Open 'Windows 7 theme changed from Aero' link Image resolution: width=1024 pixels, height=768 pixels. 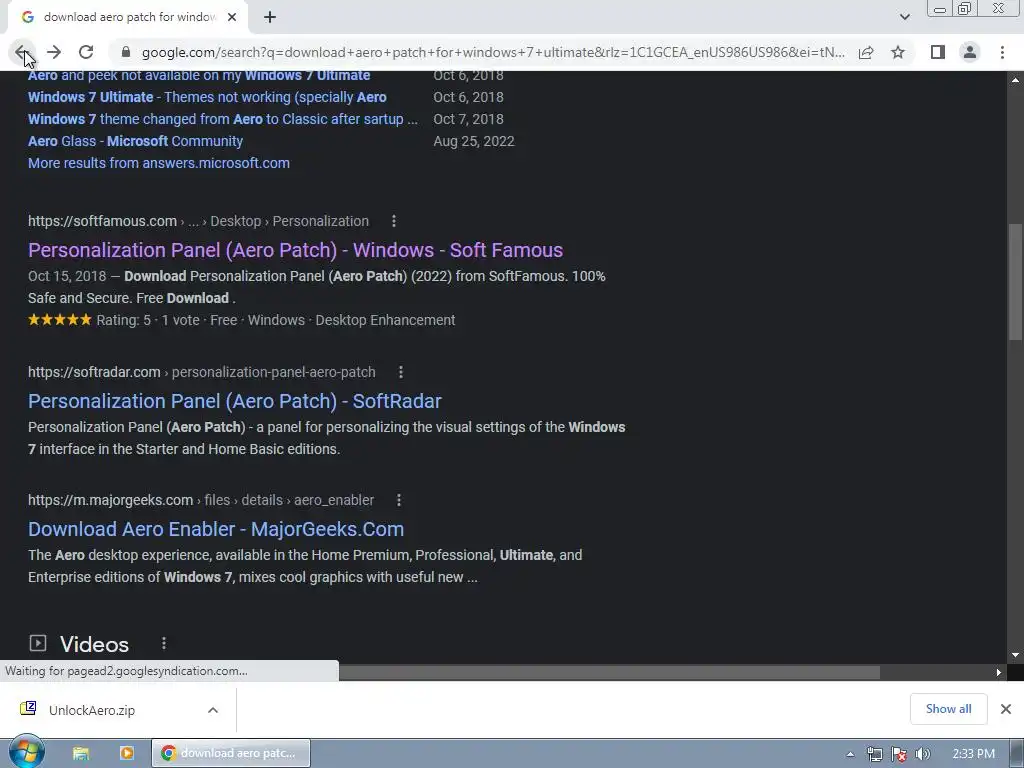click(x=223, y=120)
